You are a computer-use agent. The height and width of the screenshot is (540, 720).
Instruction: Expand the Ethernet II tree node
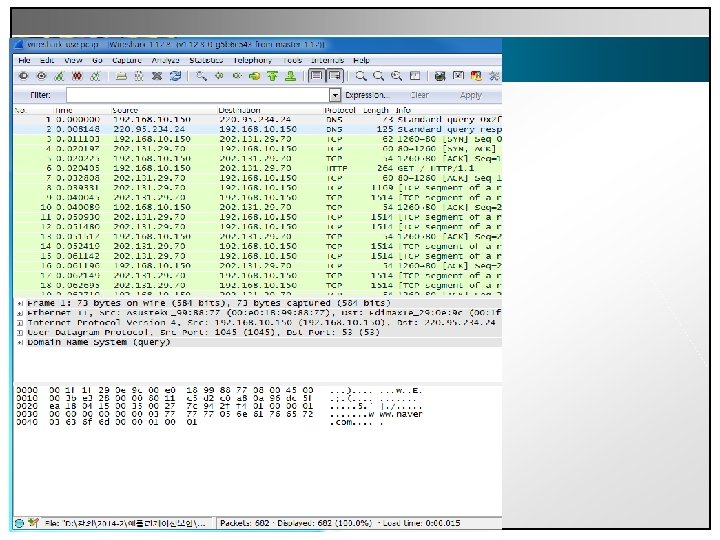20,313
